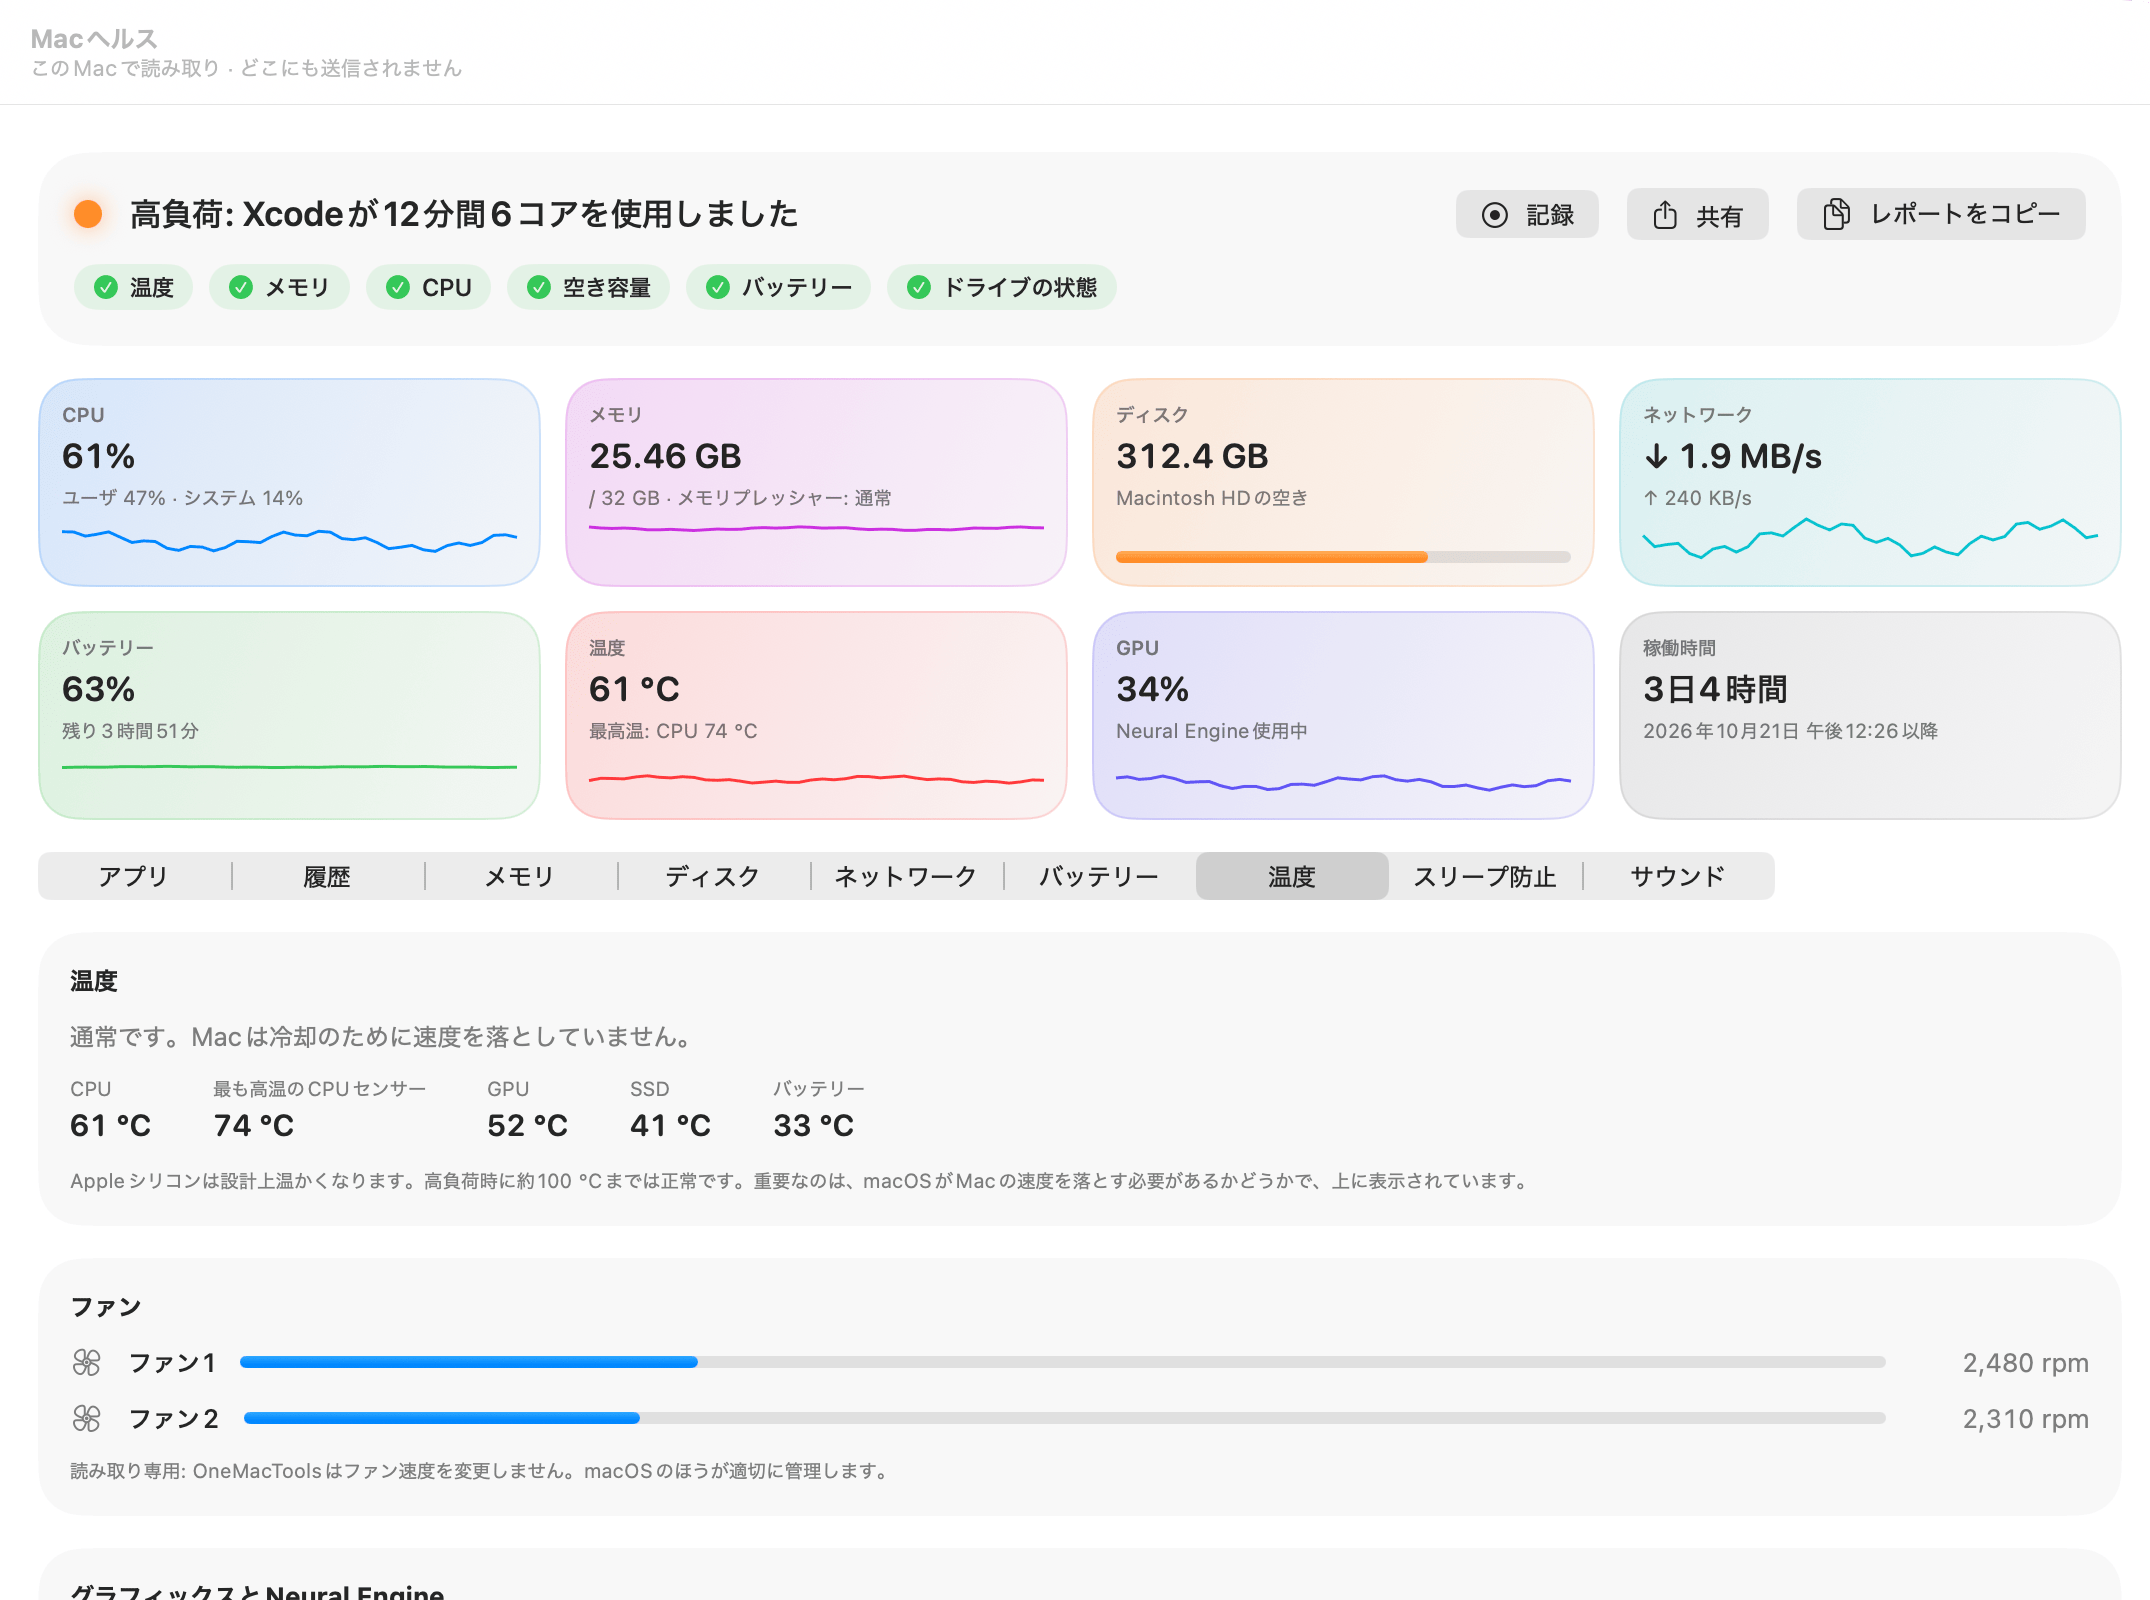Click the ファン1 fan icon
Viewport: 2150px width, 1600px height.
pos(87,1362)
